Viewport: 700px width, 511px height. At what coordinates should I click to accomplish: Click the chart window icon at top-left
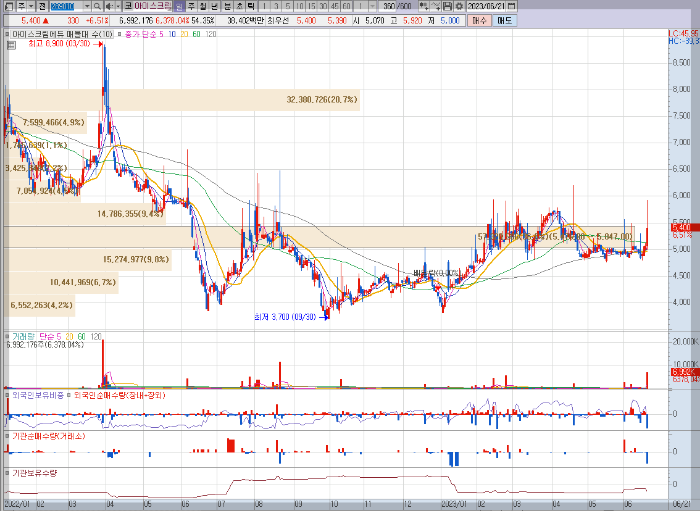[8, 6]
